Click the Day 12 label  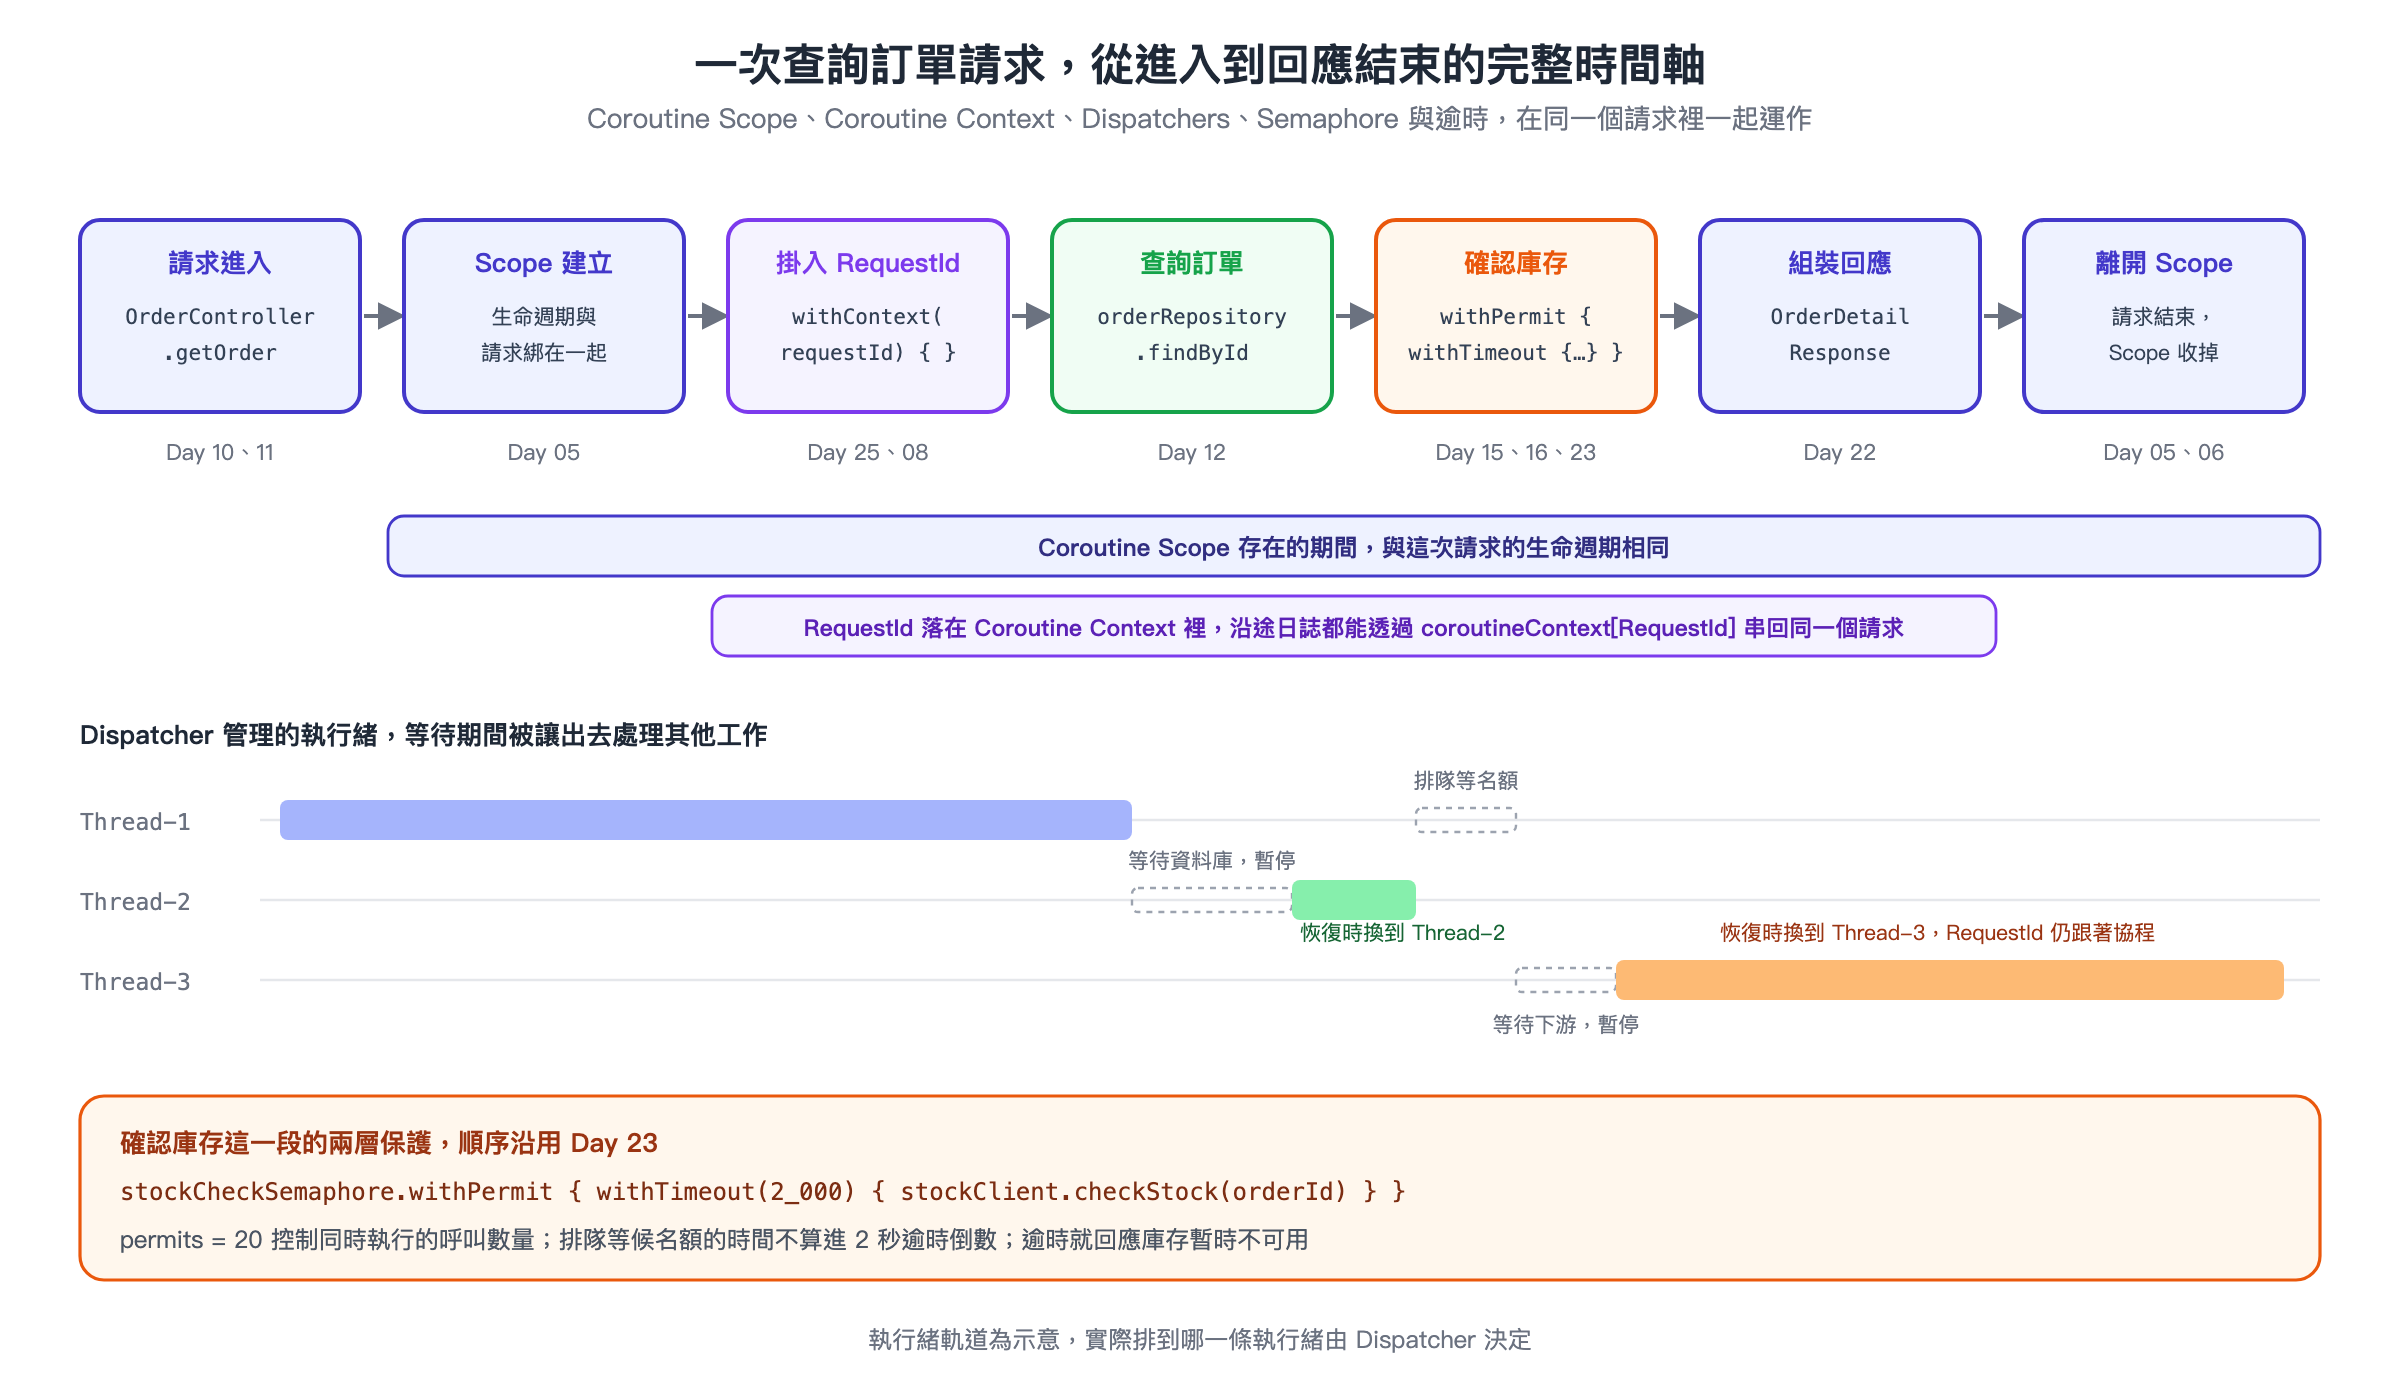1192,452
